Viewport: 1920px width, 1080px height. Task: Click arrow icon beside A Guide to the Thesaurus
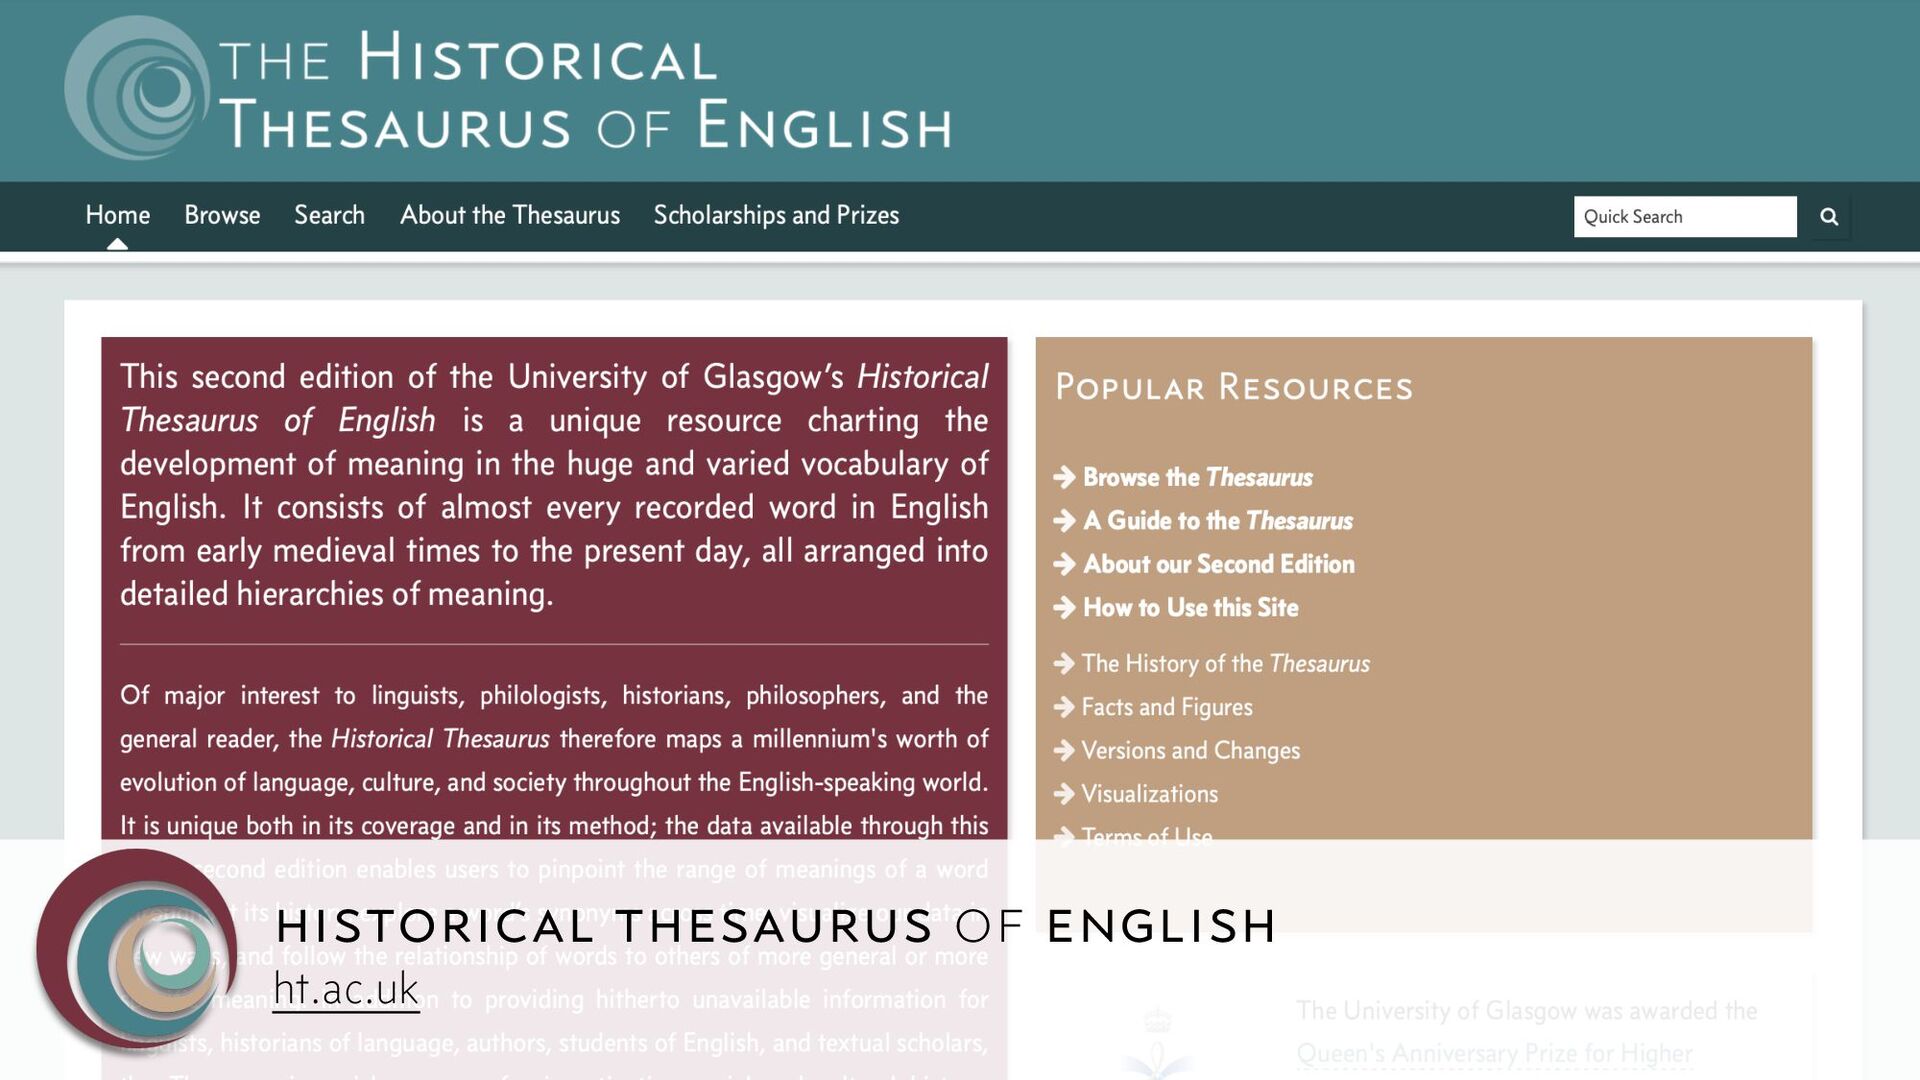[x=1064, y=521]
